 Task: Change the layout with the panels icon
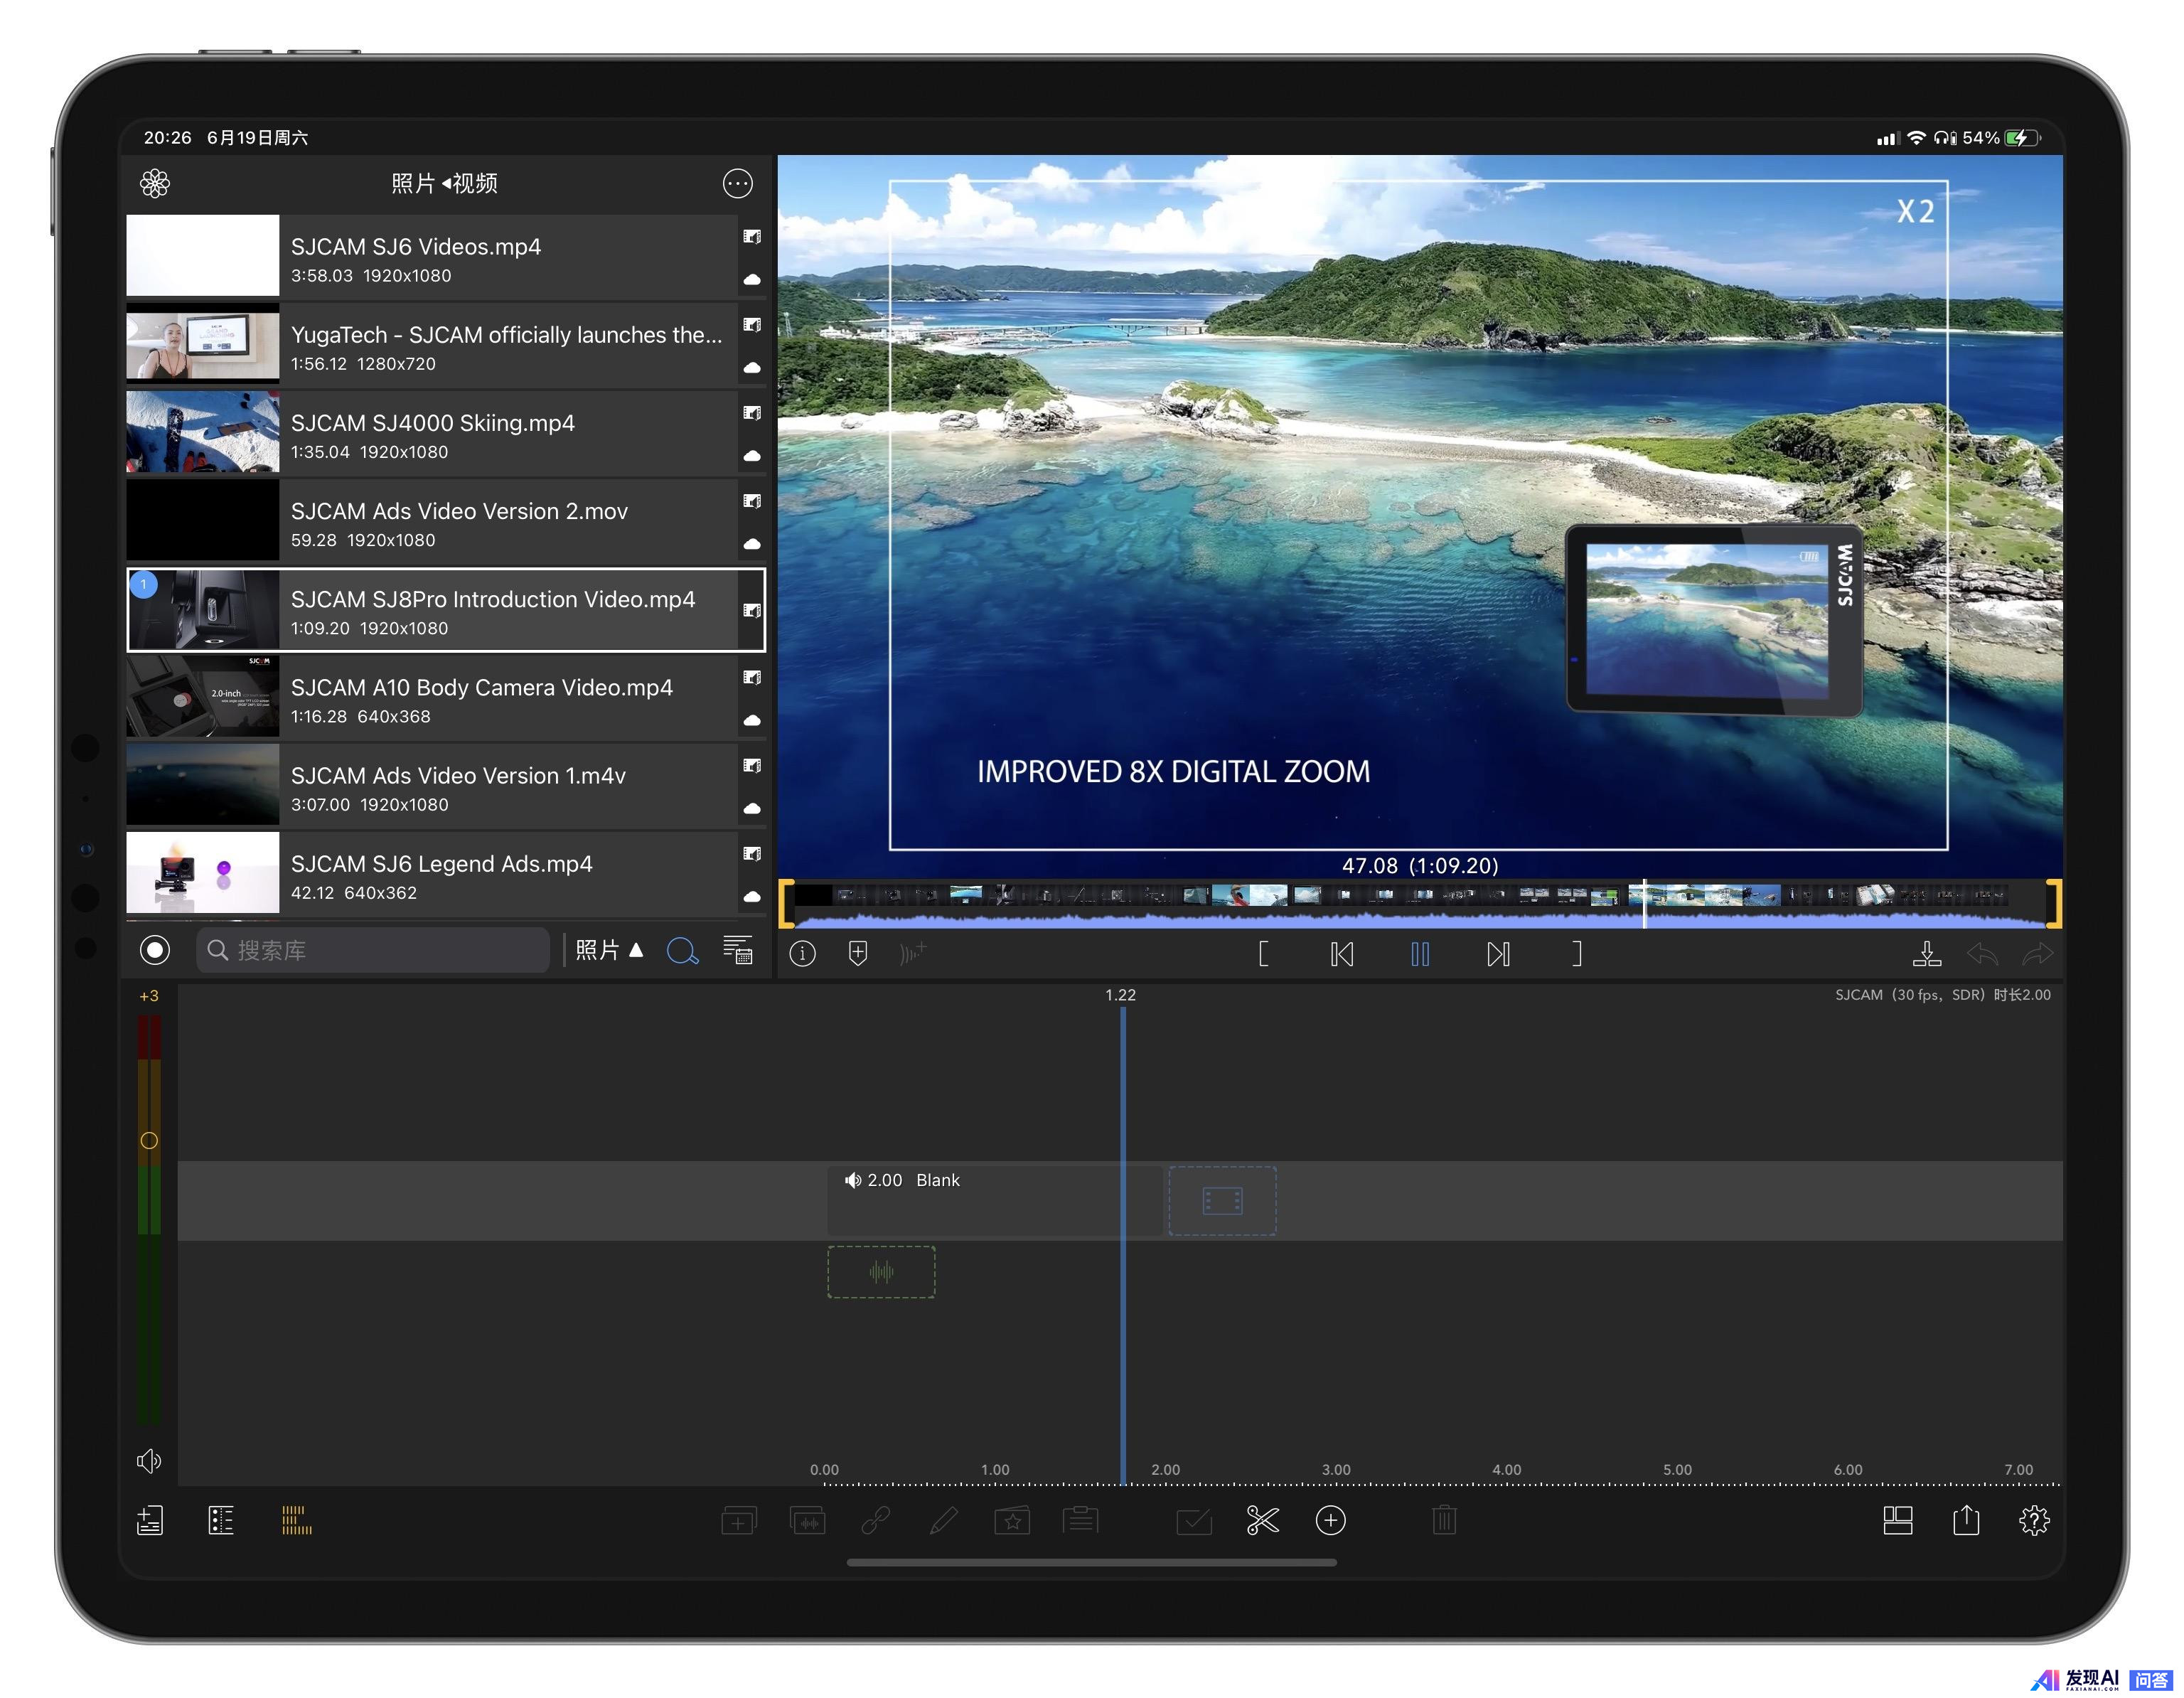(x=1897, y=1521)
